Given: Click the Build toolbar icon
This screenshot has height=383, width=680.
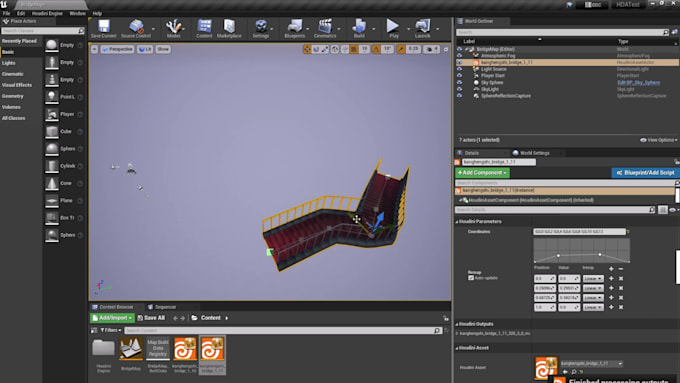Looking at the screenshot, I should tap(359, 28).
